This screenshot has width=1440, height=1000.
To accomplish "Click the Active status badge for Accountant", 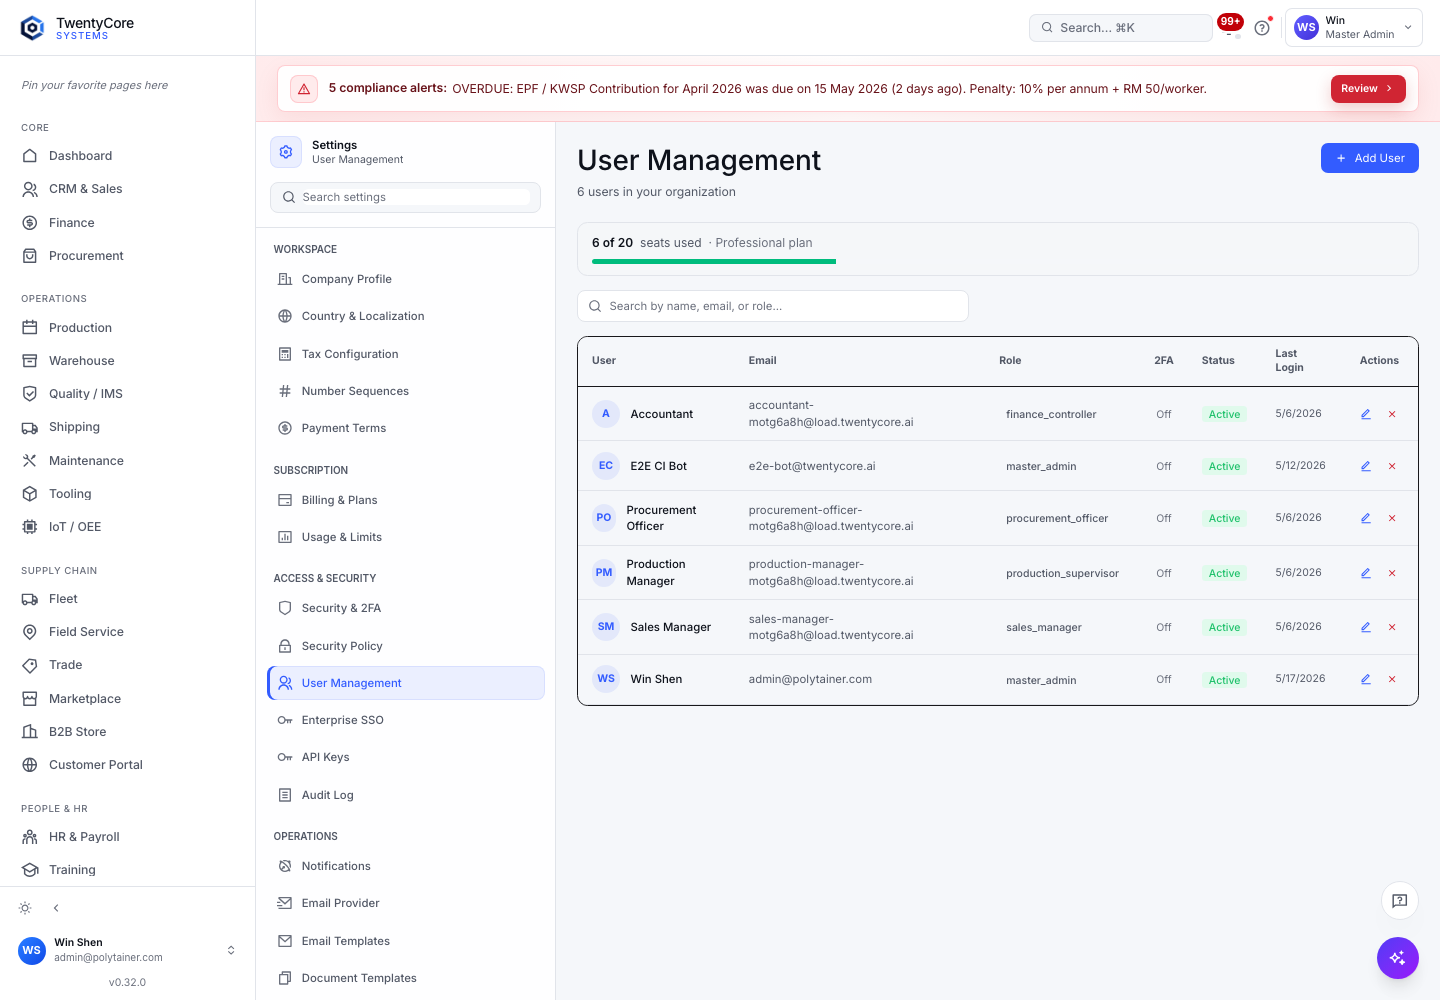I will tap(1224, 414).
